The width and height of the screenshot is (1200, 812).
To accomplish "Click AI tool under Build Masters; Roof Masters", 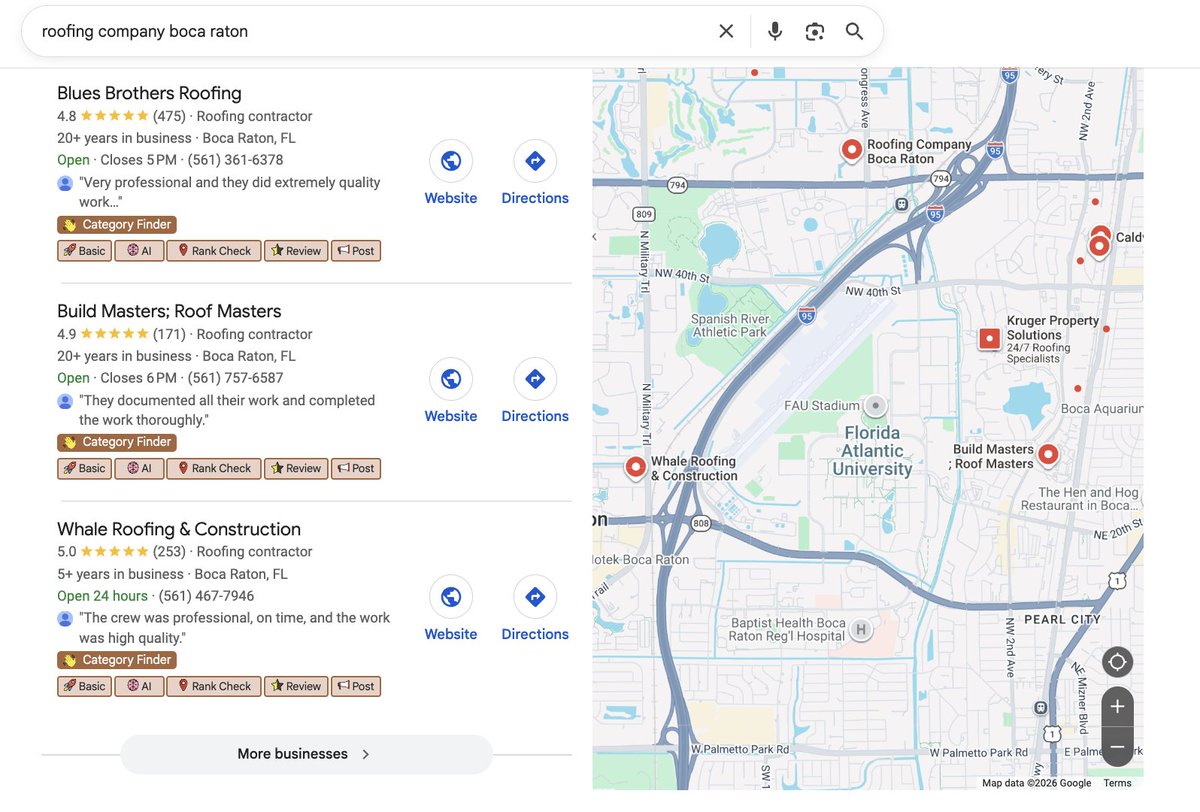I will click(x=139, y=468).
